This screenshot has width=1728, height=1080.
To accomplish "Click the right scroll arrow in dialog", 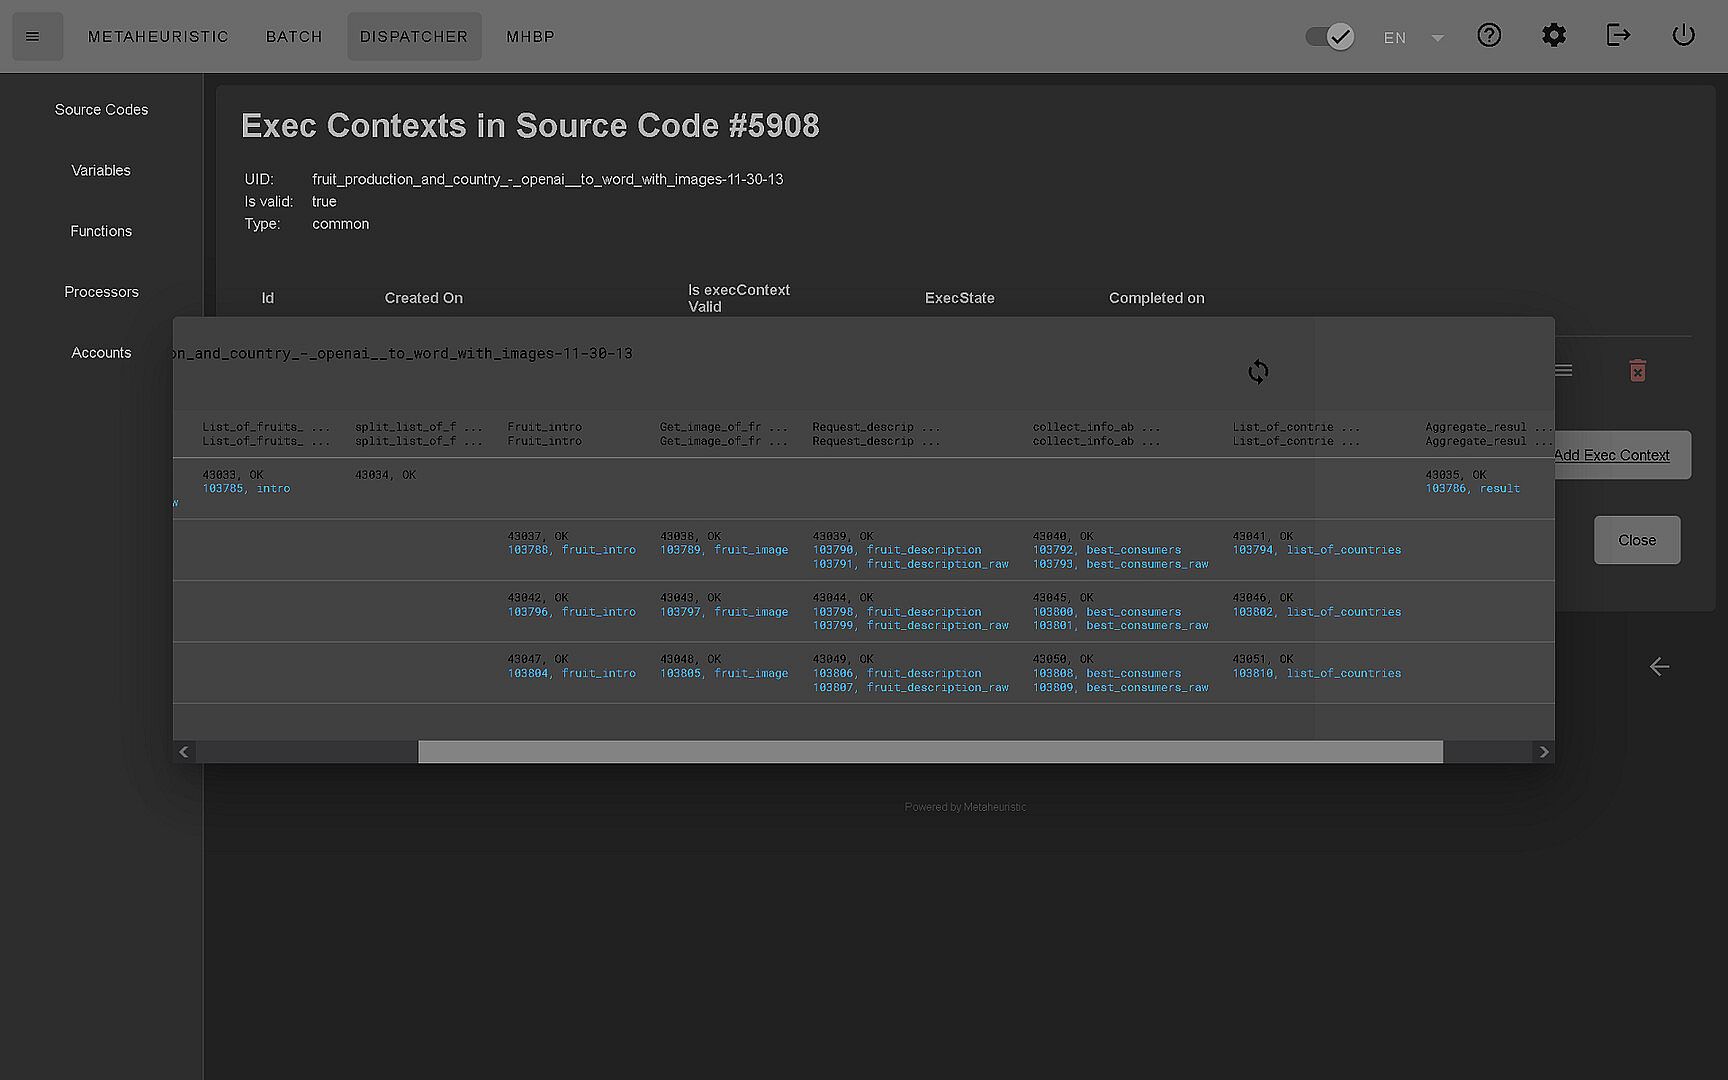I will click(1543, 752).
